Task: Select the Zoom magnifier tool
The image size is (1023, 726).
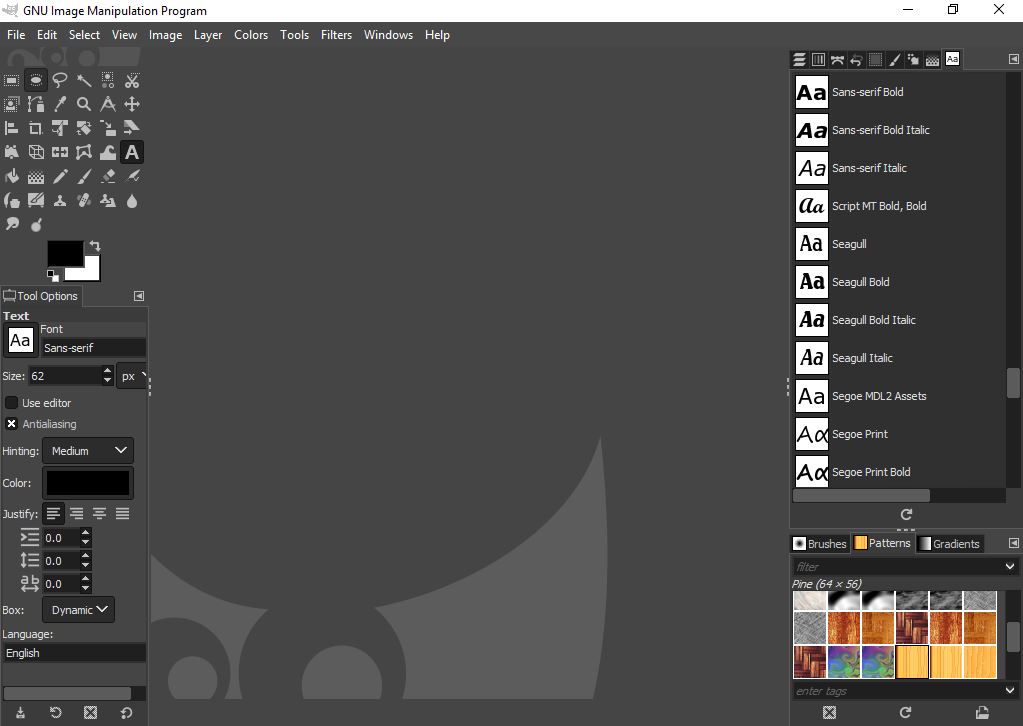Action: (x=84, y=104)
